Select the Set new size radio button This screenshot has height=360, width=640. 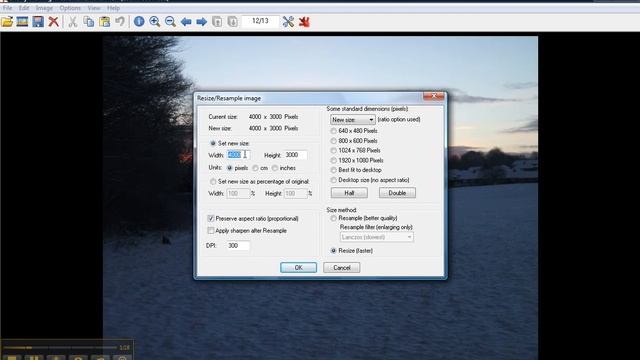pos(213,143)
